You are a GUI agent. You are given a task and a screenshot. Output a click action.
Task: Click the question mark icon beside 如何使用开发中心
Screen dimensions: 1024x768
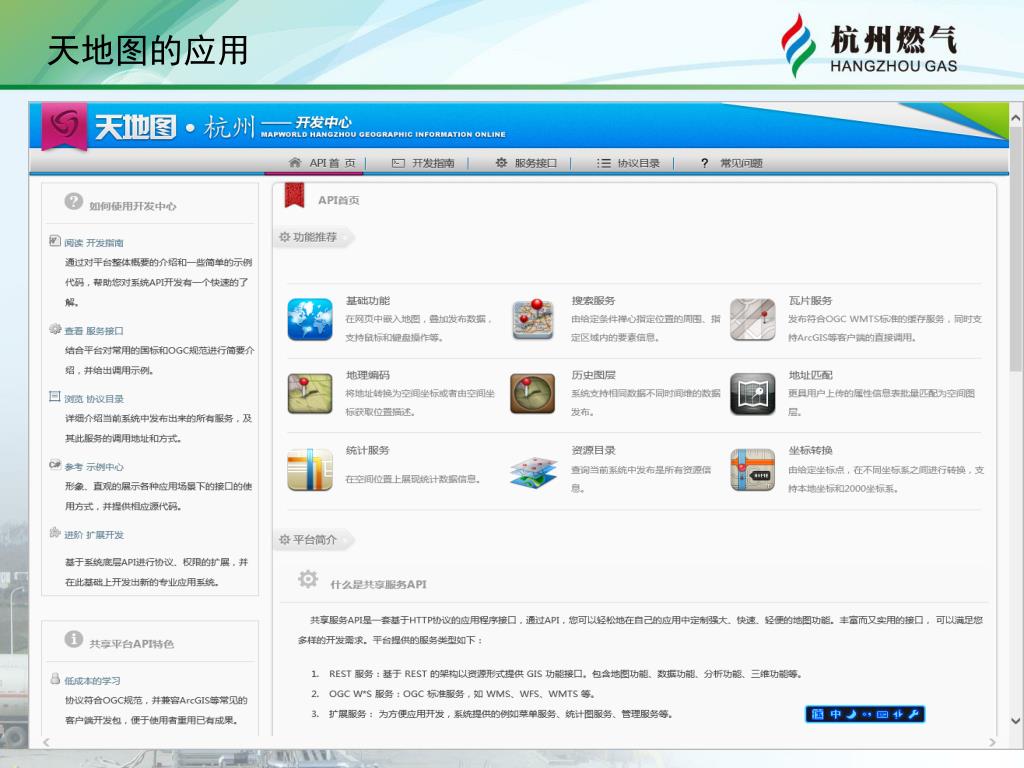(74, 201)
